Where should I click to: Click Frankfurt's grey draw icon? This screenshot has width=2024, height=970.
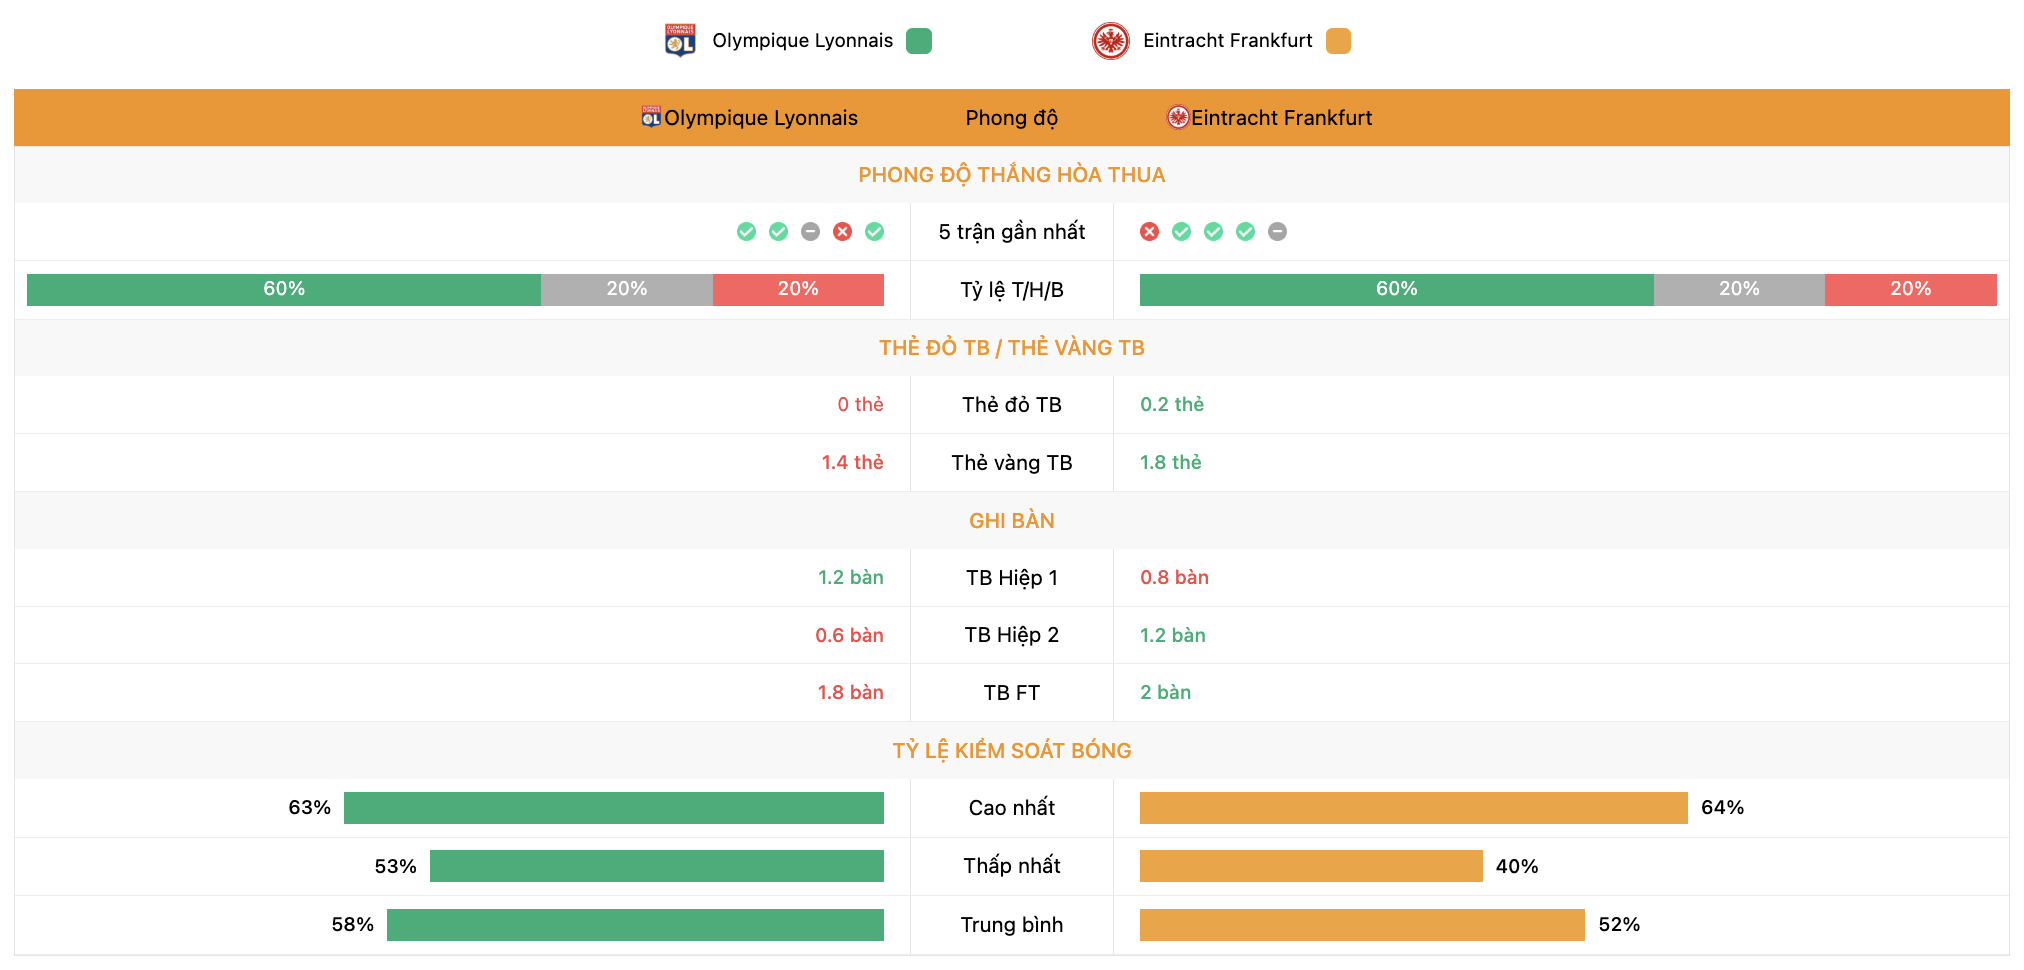1277,232
